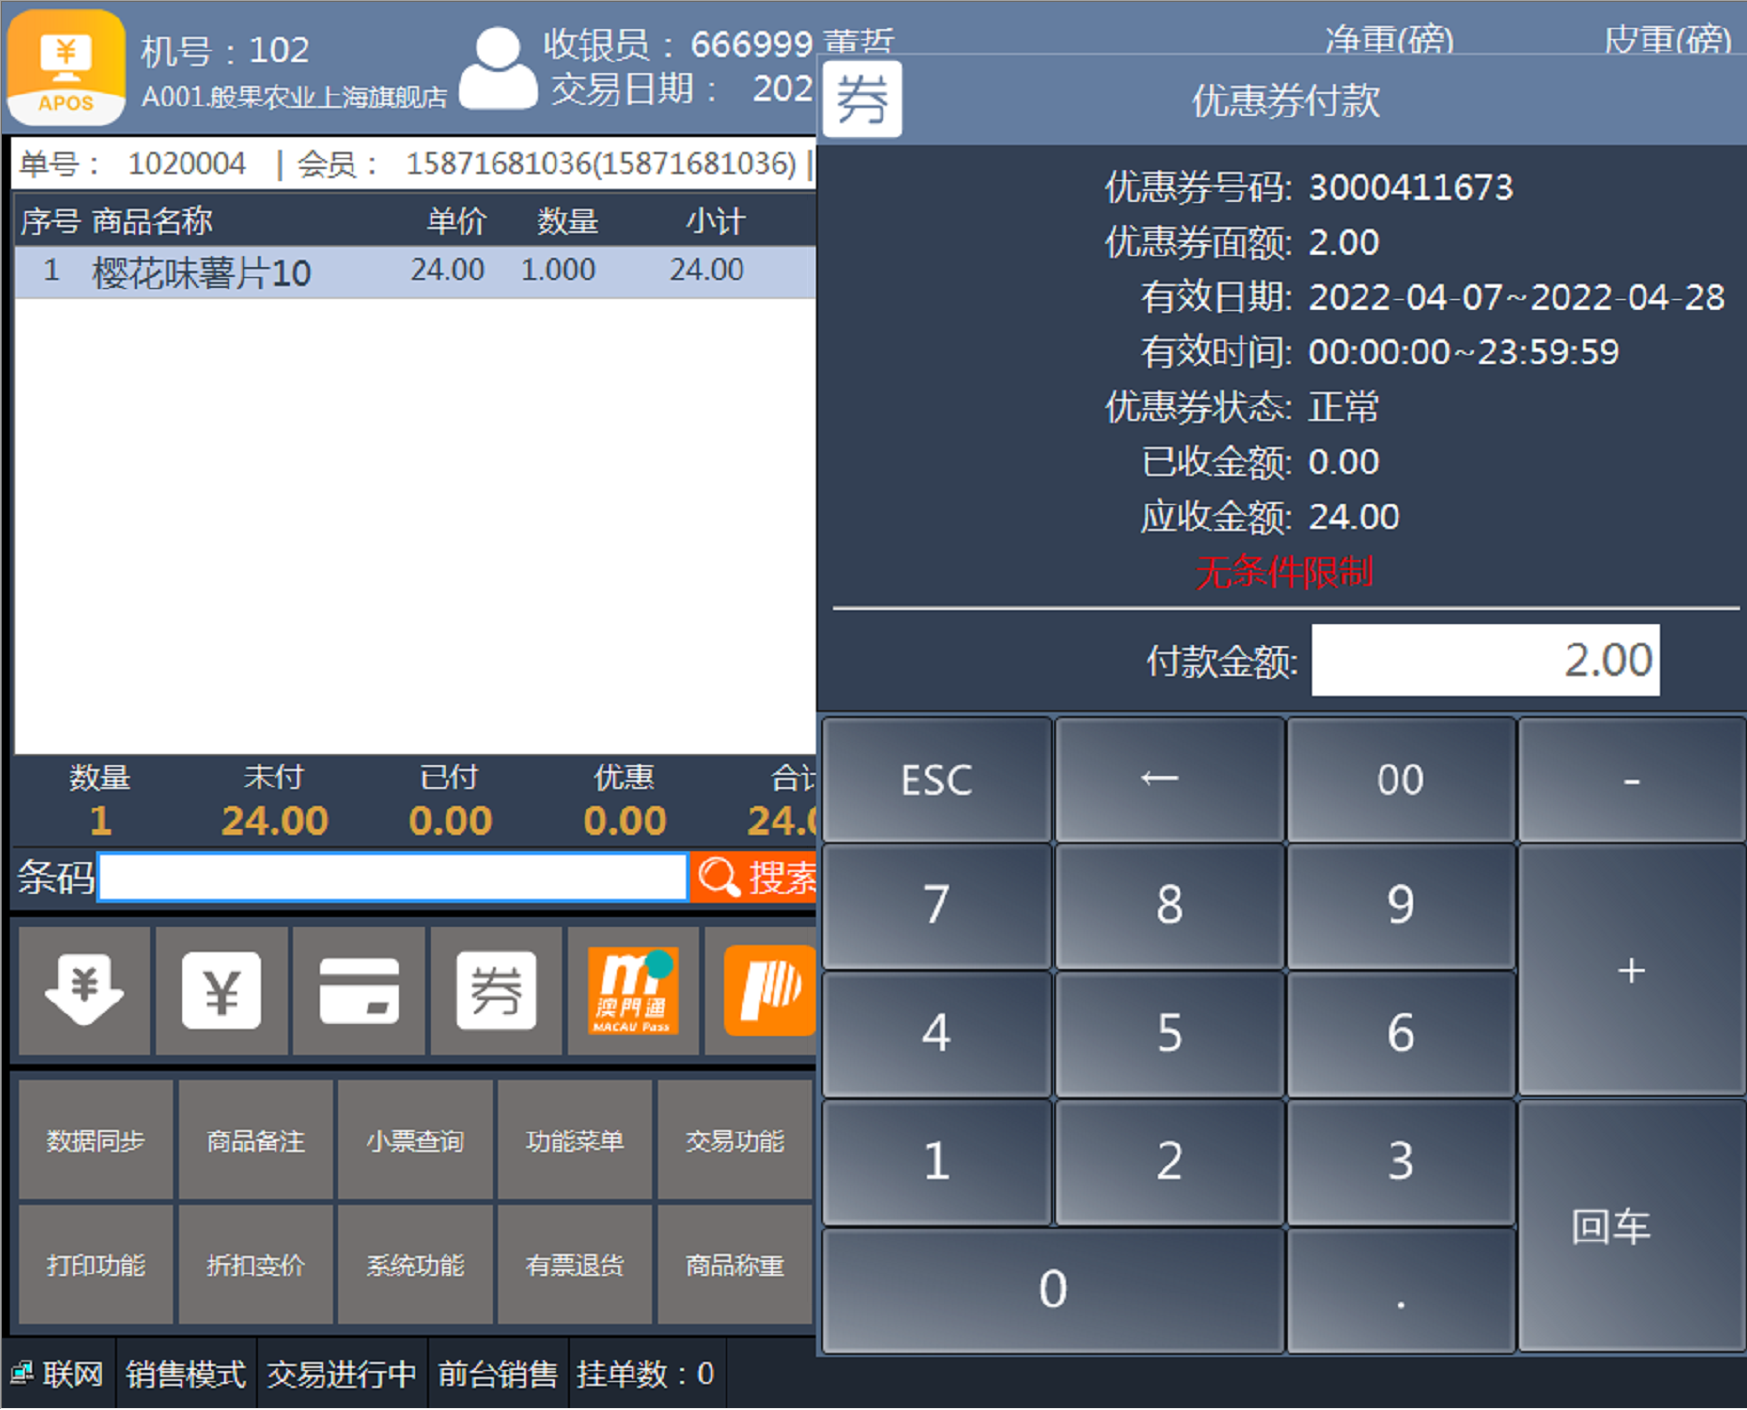Open 交易功能 menu
This screenshot has height=1410, width=1747.
coord(735,1140)
